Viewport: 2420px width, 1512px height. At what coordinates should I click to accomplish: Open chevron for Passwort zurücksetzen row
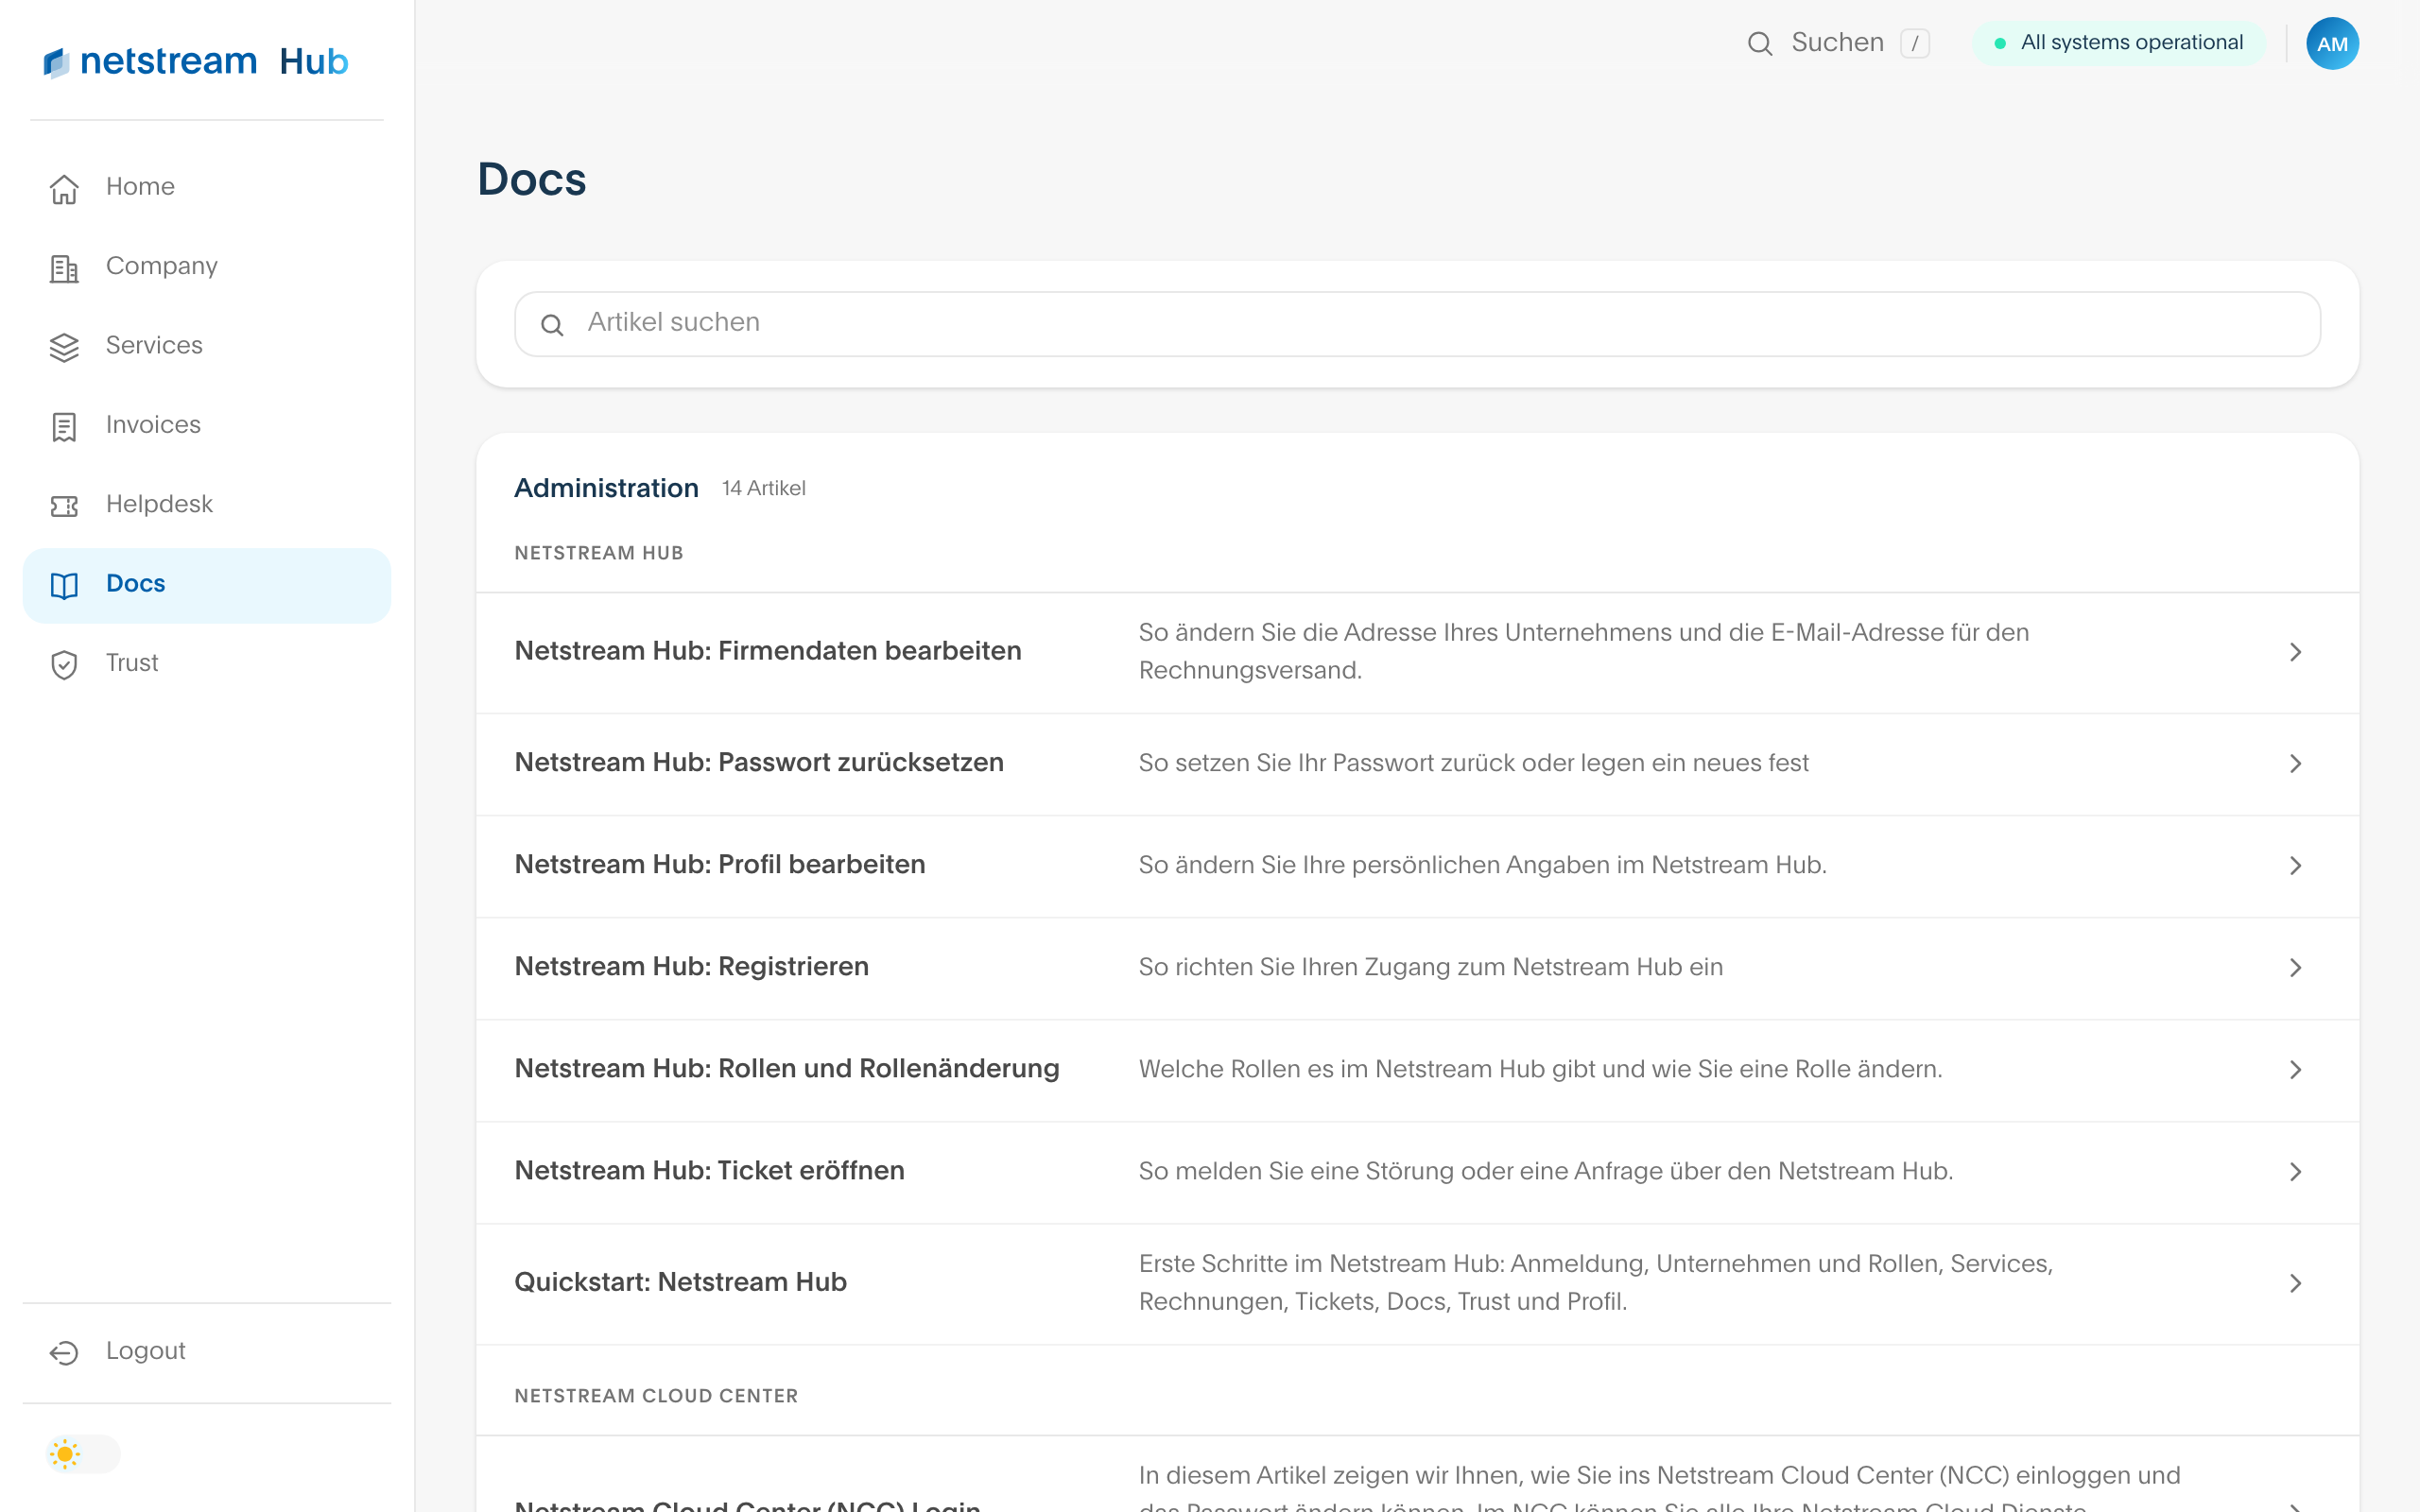coord(2295,764)
